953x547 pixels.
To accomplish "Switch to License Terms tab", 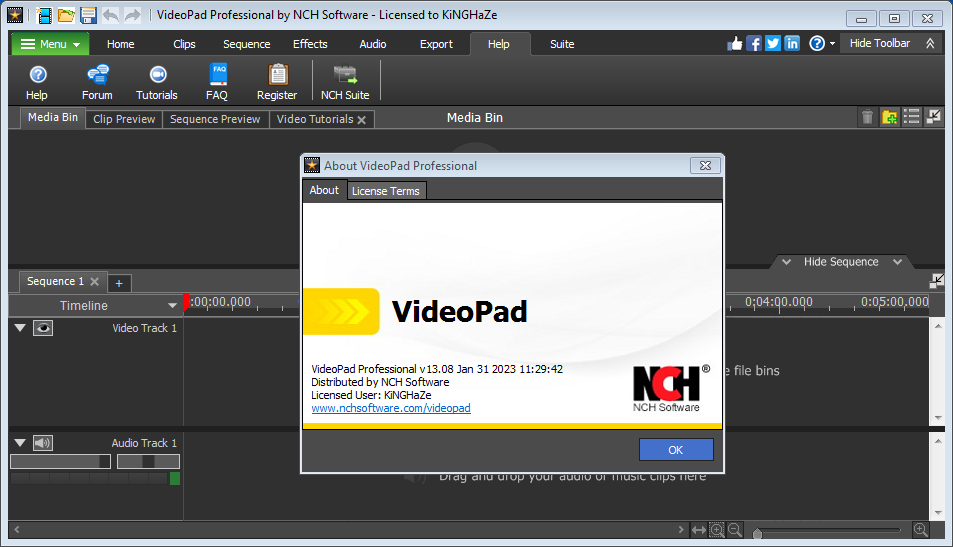I will click(386, 191).
